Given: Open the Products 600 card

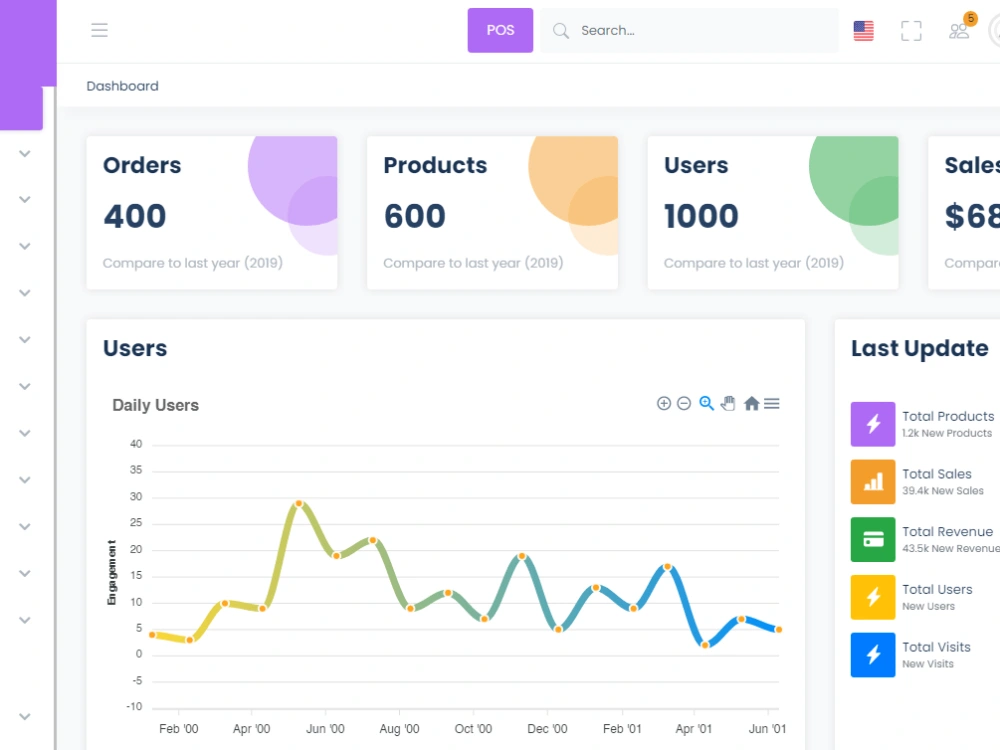Looking at the screenshot, I should click(492, 212).
